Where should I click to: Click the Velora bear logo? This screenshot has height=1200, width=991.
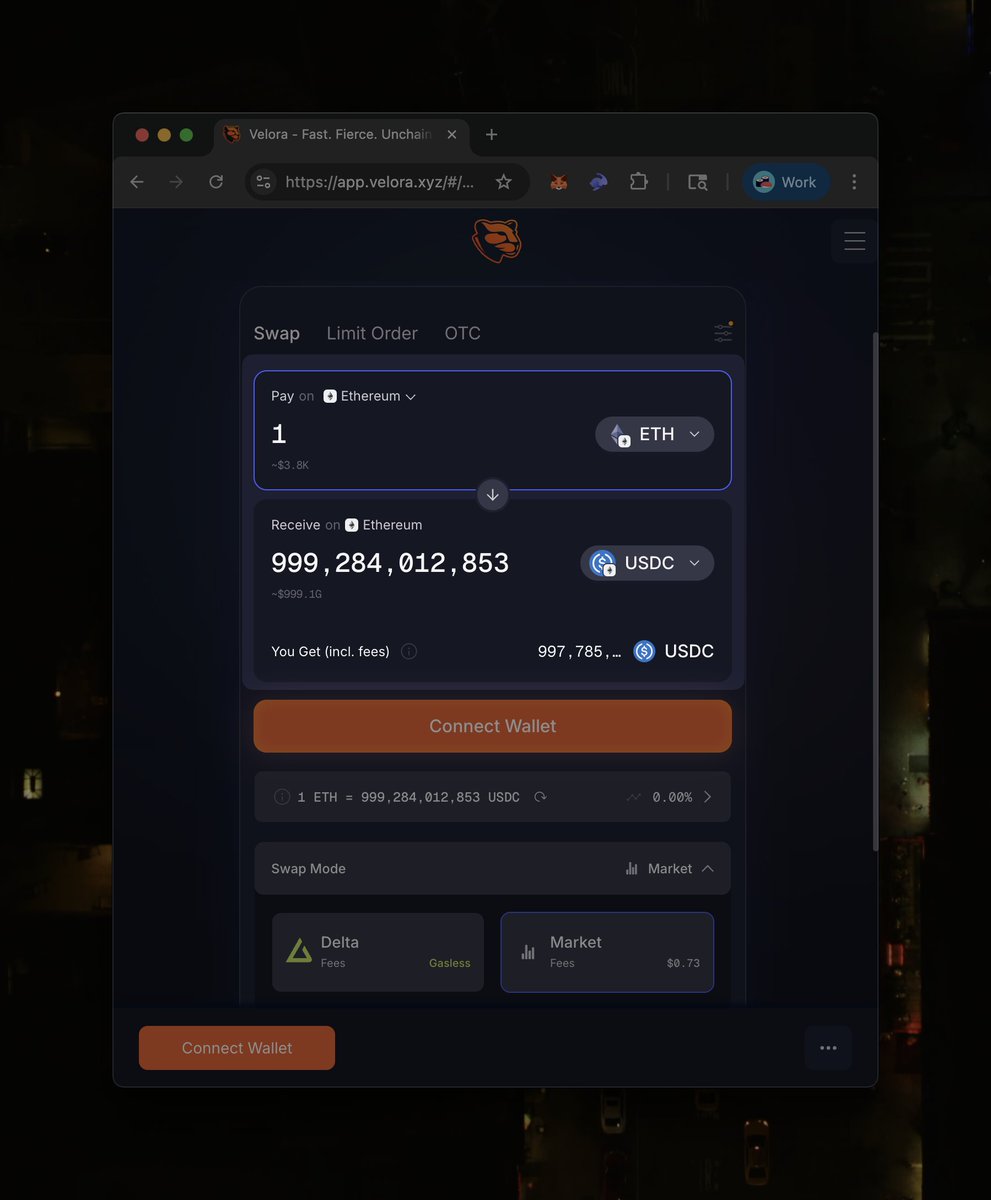(x=497, y=241)
